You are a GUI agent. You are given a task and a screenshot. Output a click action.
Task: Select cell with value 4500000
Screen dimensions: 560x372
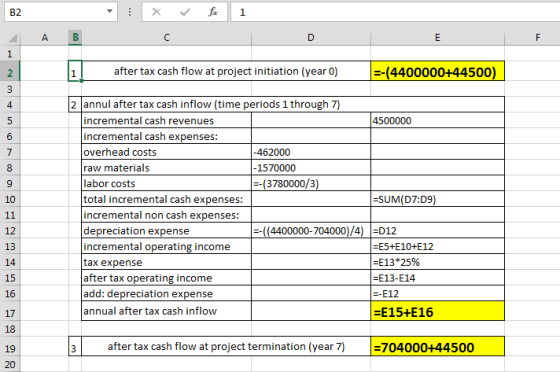(x=438, y=120)
